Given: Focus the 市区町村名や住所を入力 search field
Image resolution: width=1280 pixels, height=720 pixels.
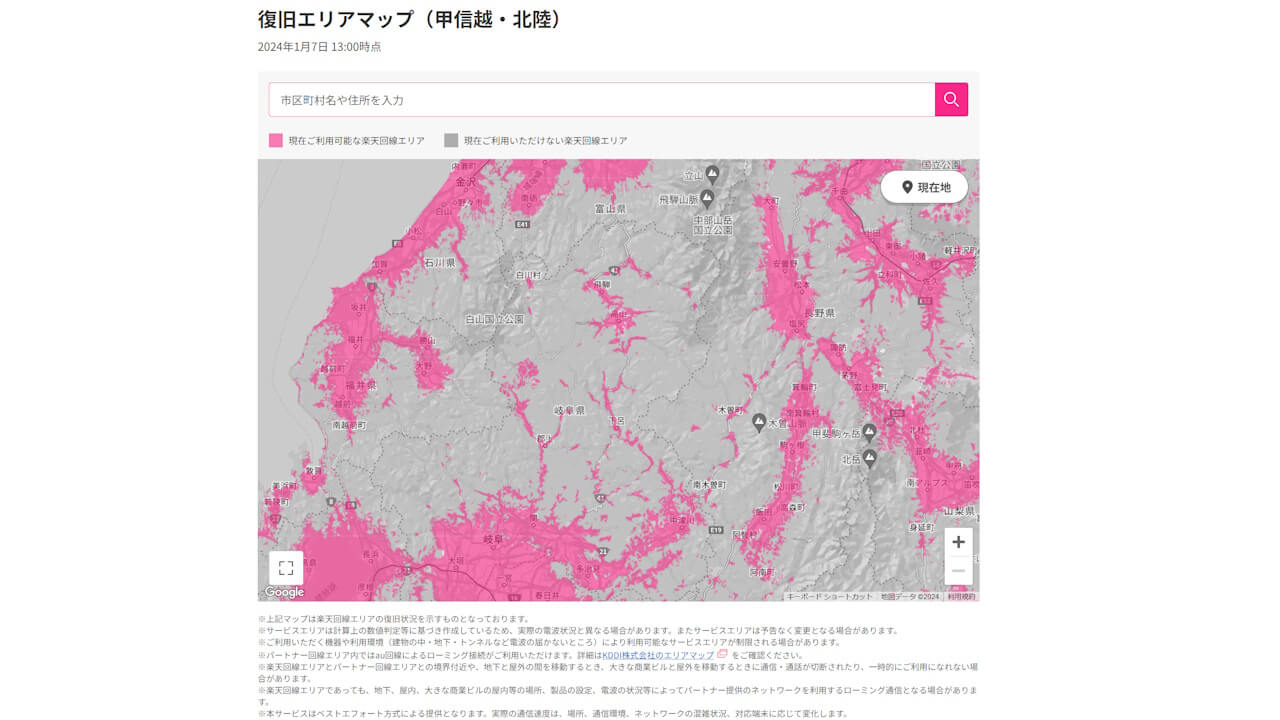Looking at the screenshot, I should (x=602, y=100).
